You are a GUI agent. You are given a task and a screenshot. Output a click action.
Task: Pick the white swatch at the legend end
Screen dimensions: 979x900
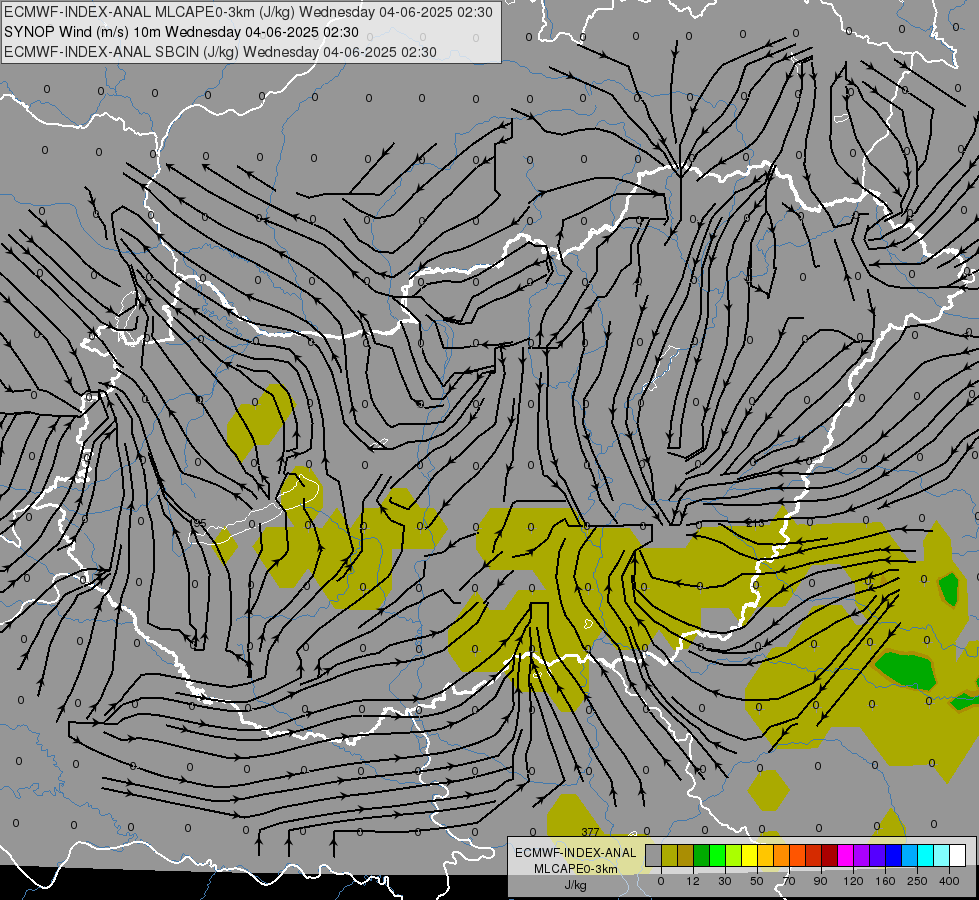click(957, 855)
